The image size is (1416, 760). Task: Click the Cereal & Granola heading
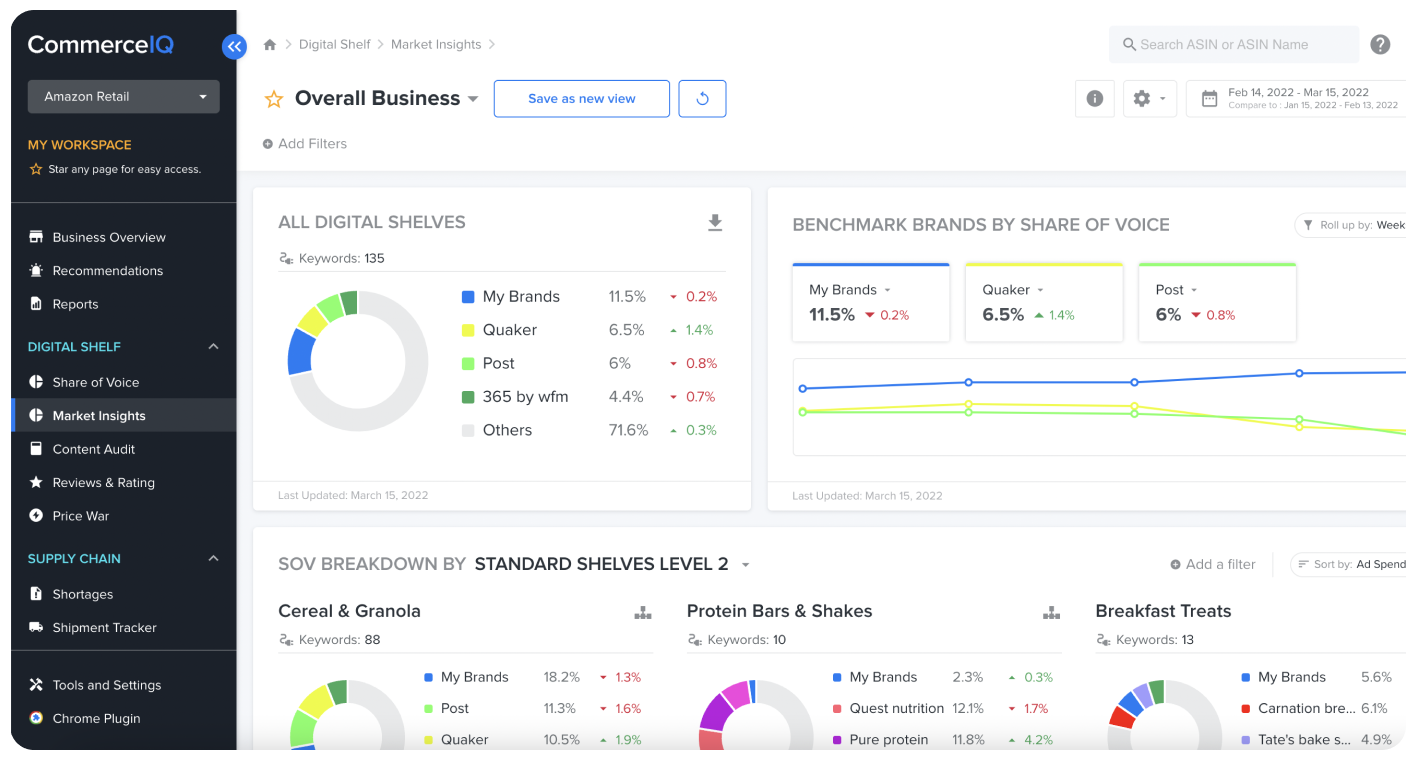(349, 611)
